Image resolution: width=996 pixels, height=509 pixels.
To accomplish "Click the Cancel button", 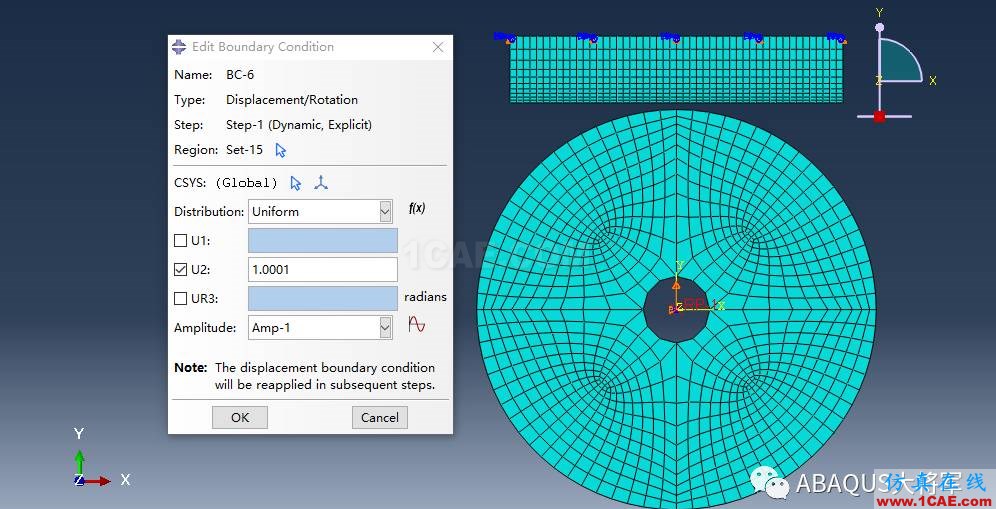I will coord(380,417).
